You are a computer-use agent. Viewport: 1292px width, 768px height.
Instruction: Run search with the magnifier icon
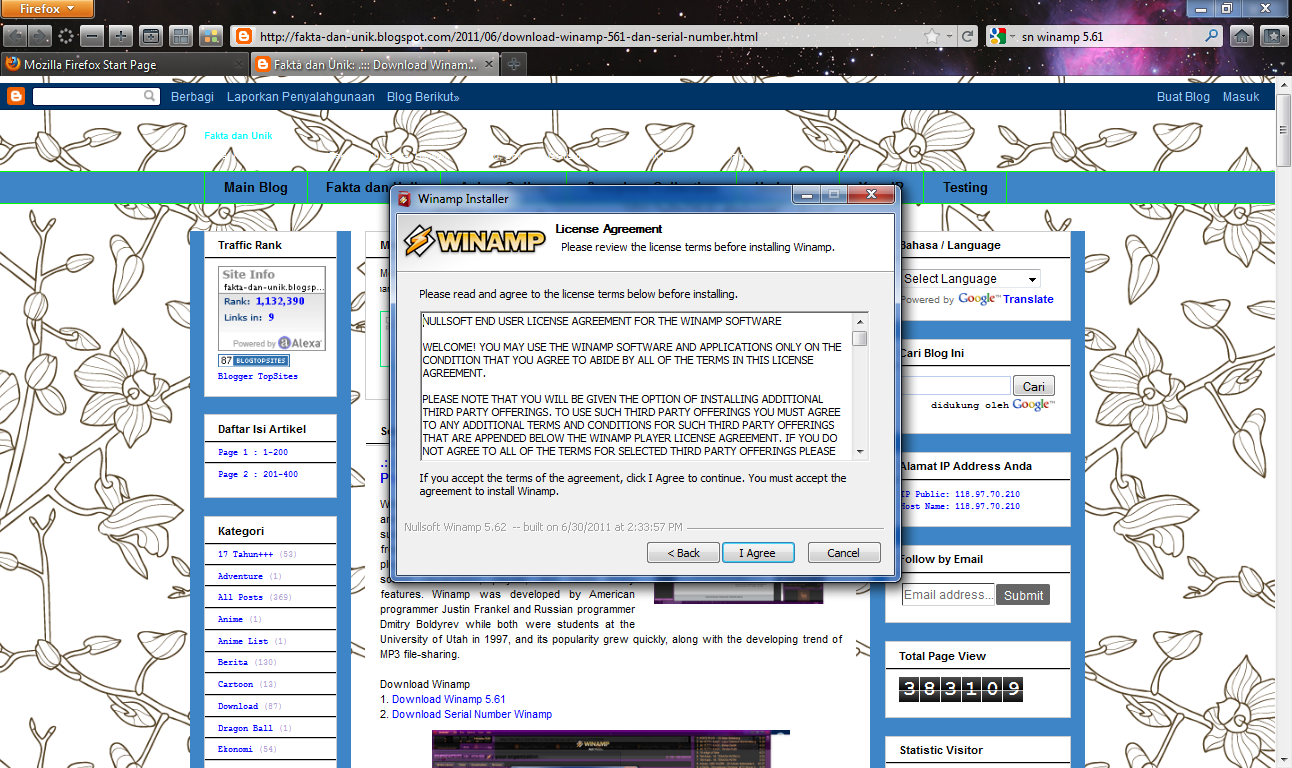click(x=1212, y=37)
